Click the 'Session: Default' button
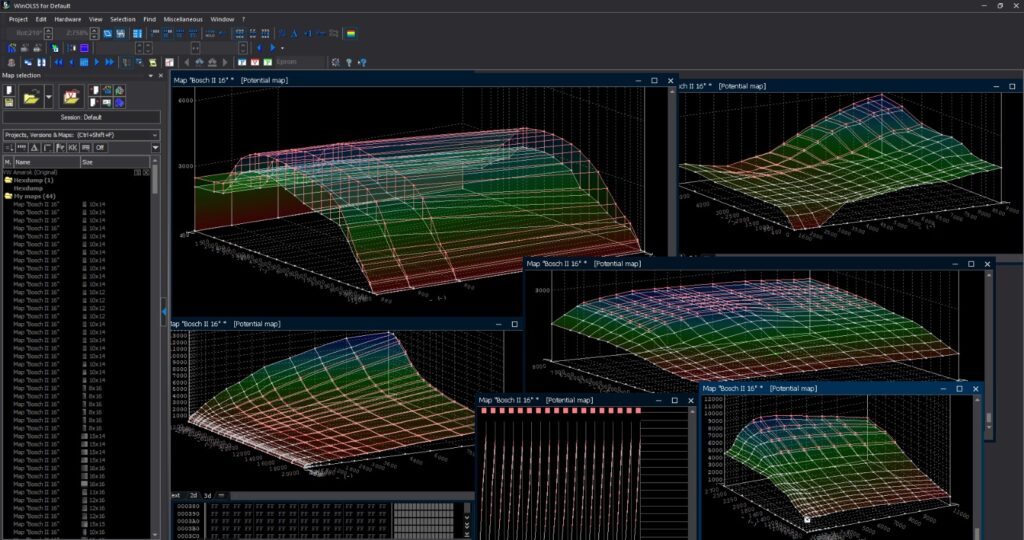The image size is (1024, 540). [80, 117]
